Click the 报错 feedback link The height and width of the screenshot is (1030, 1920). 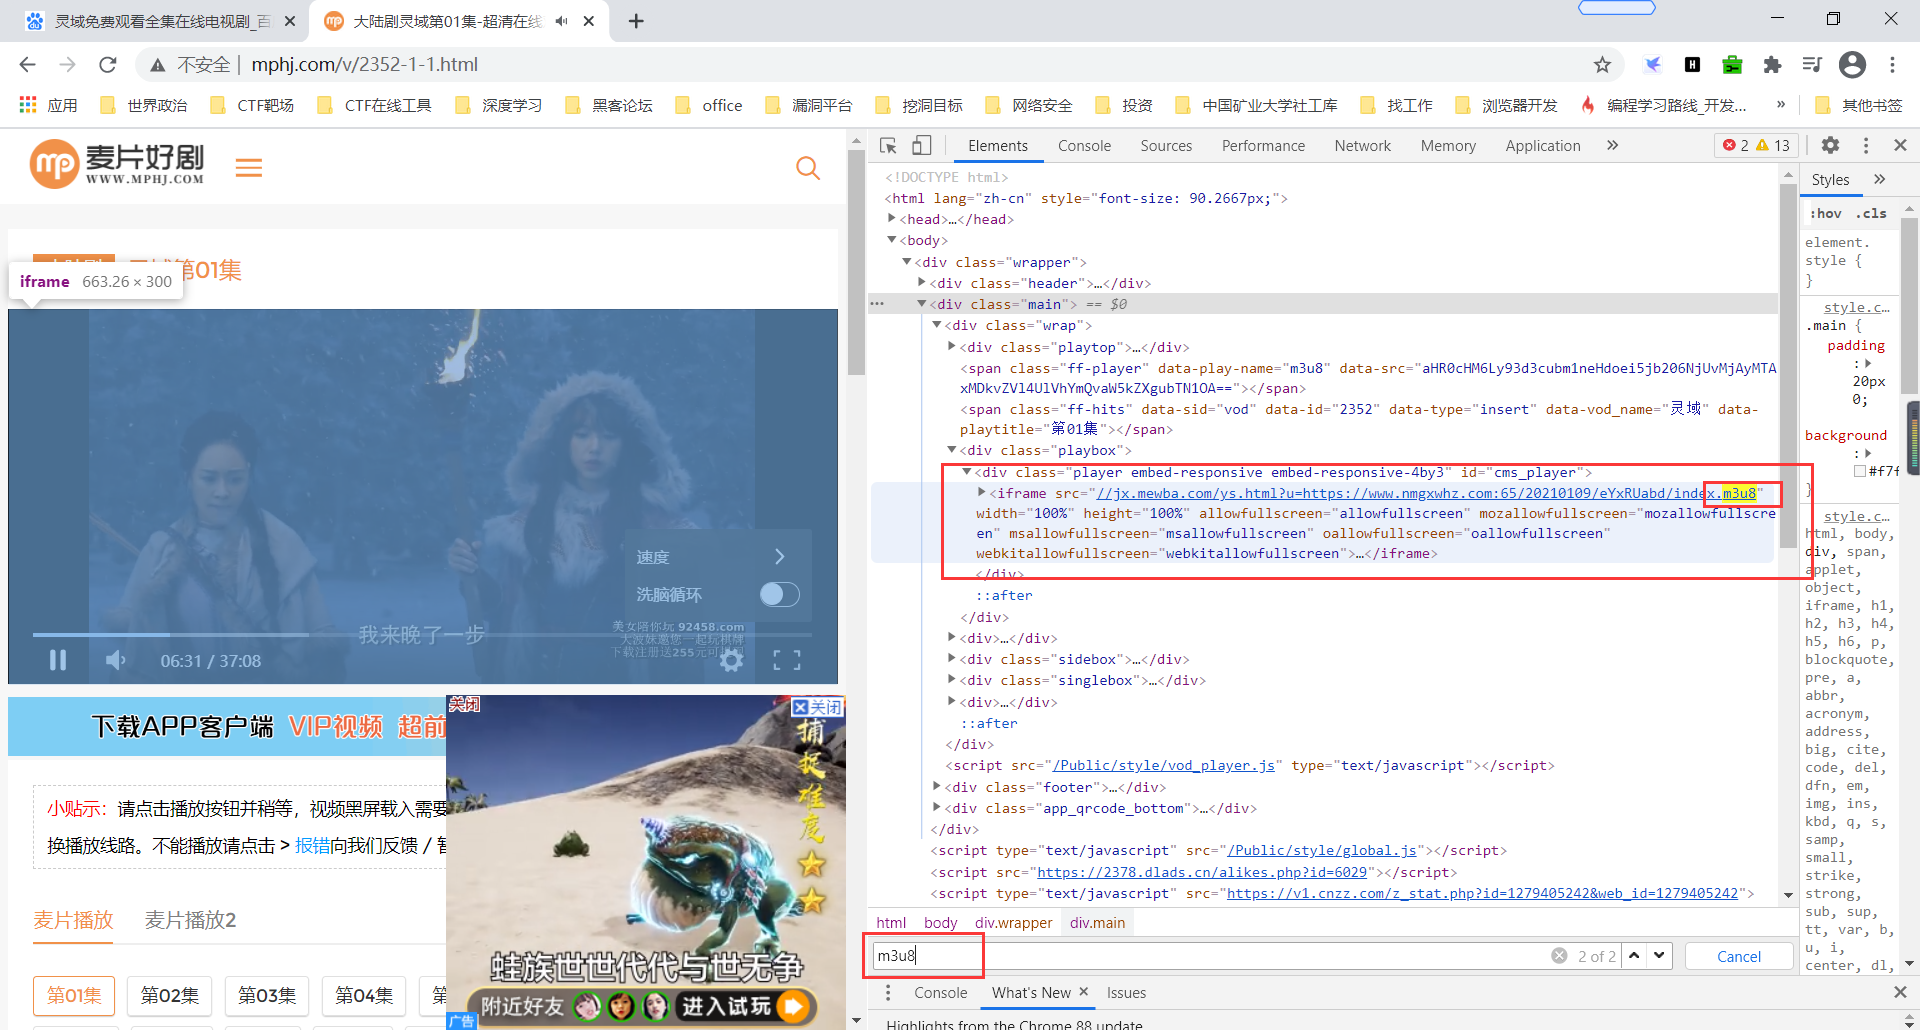click(x=313, y=846)
